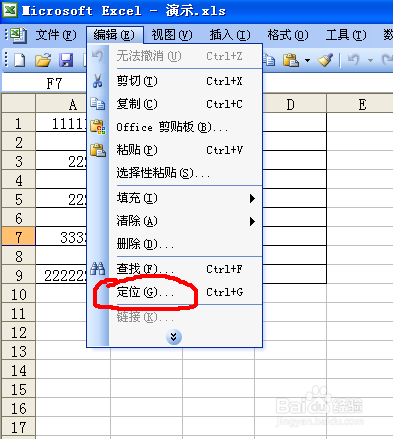Click cell A1 containing 1111
Screen dimensions: 393x439
tap(61, 123)
